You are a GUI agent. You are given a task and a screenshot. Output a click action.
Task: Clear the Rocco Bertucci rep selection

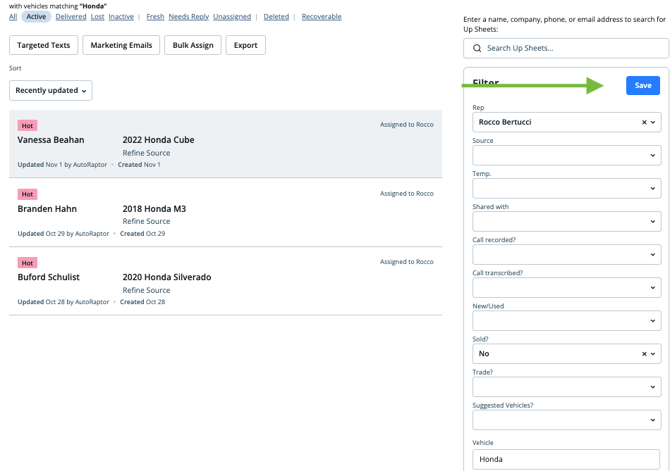click(x=643, y=122)
